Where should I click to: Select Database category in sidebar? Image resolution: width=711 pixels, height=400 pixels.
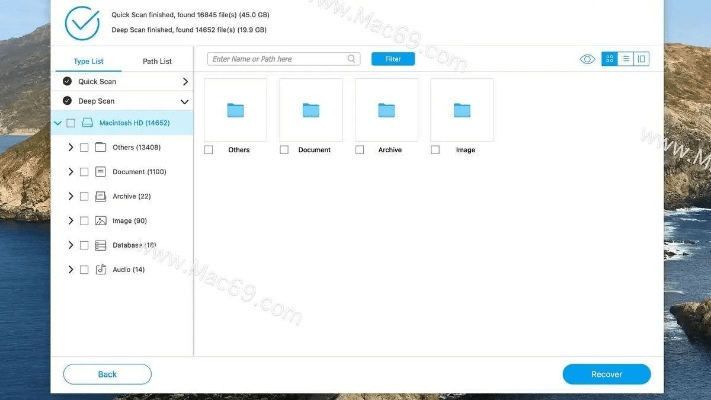click(134, 245)
